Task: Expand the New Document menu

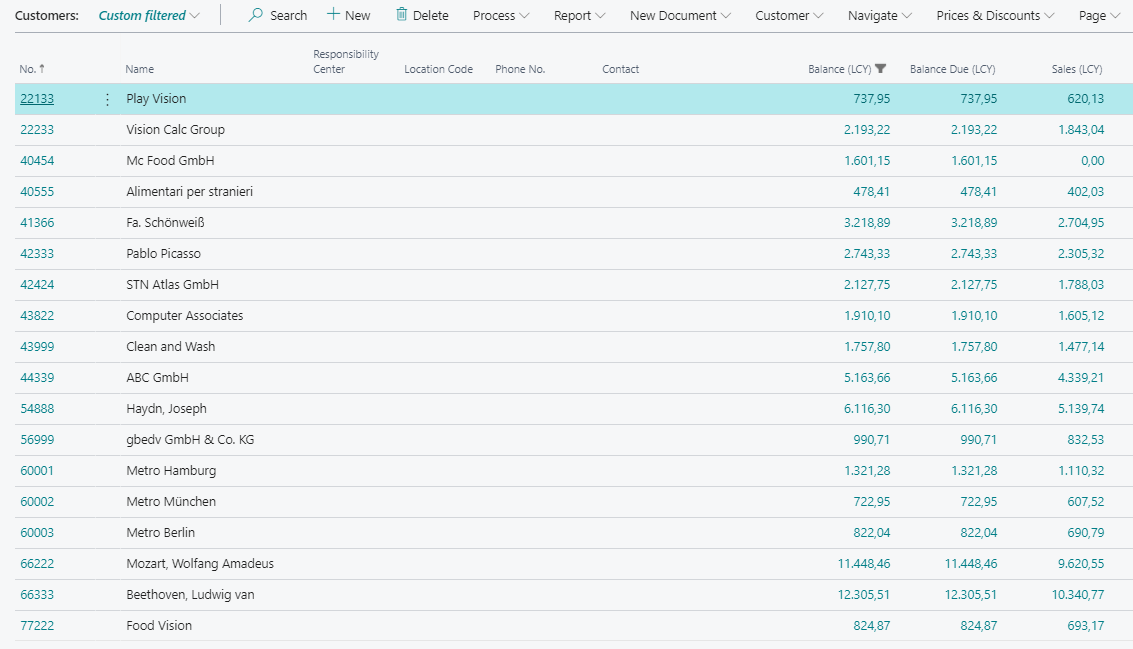Action: (680, 15)
